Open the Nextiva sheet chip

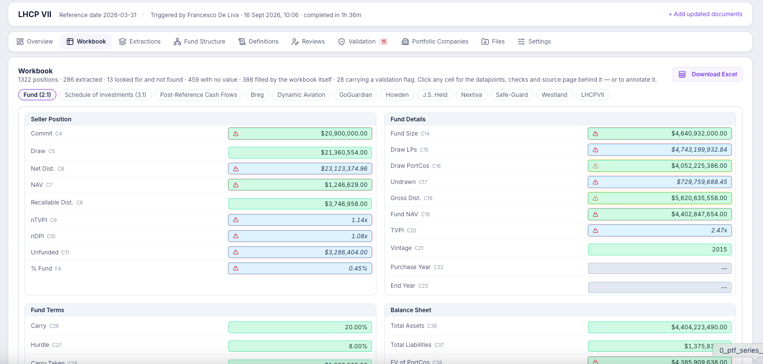point(471,95)
